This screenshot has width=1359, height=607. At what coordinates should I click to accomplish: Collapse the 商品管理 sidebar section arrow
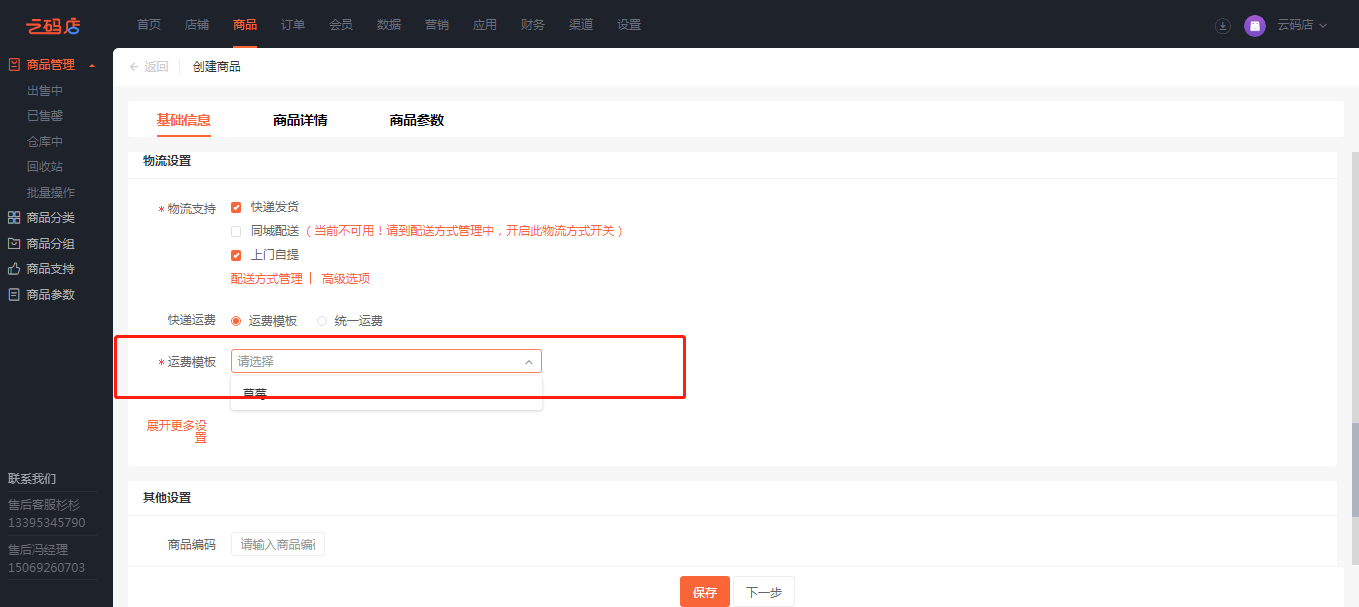pos(92,66)
